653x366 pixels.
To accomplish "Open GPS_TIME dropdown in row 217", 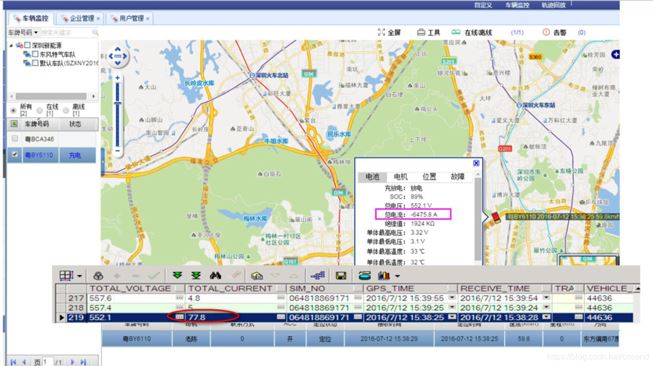I will point(452,298).
